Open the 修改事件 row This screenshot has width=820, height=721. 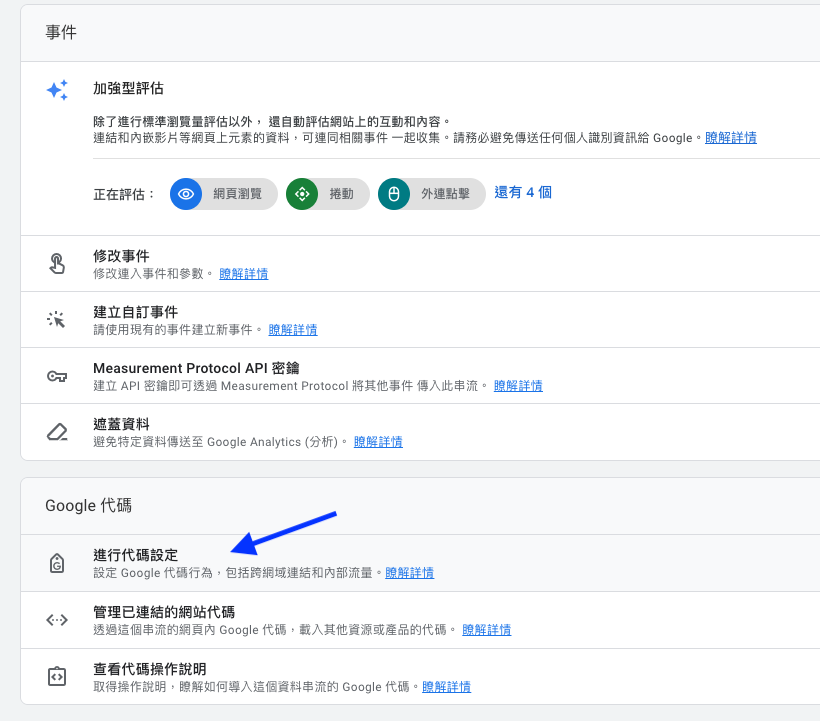coord(420,264)
